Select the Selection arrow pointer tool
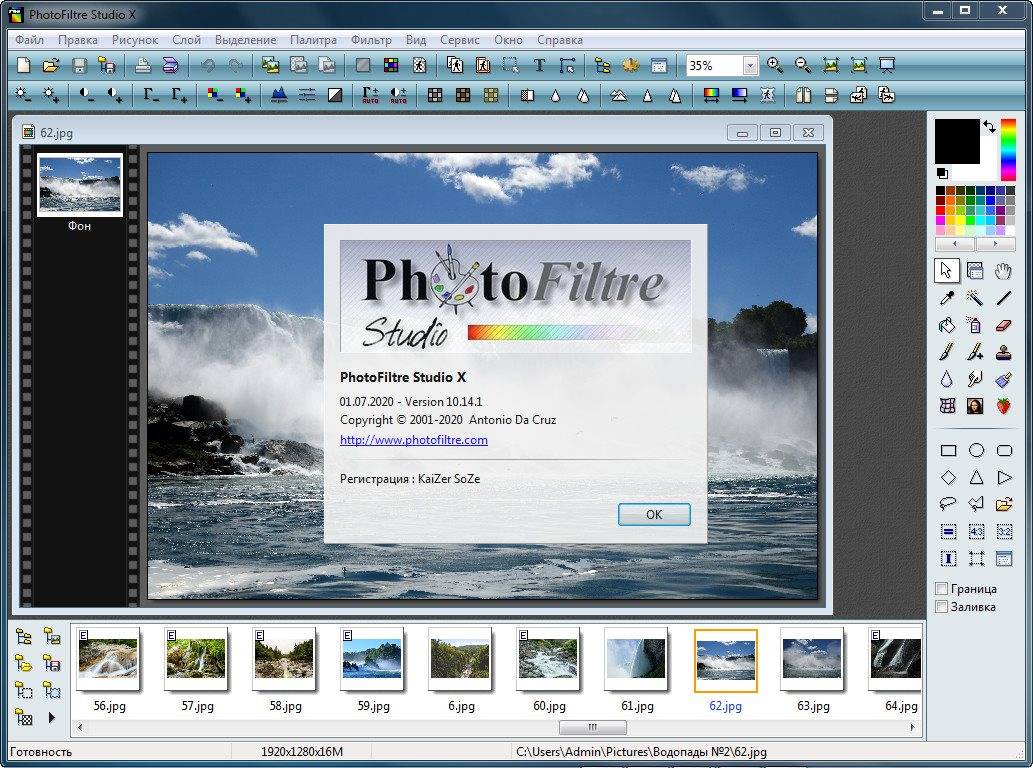This screenshot has width=1033, height=768. click(x=947, y=271)
